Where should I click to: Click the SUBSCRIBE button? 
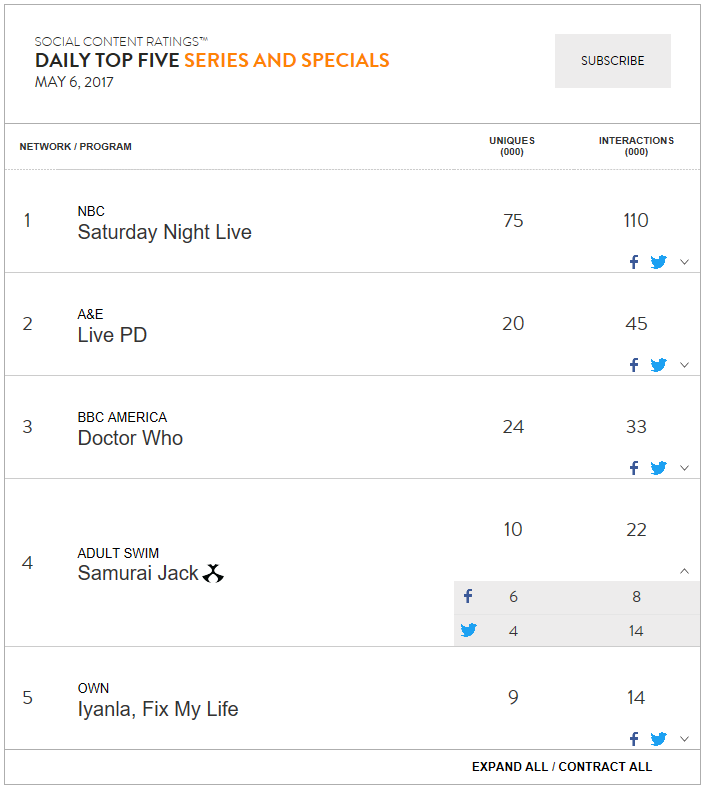click(612, 61)
